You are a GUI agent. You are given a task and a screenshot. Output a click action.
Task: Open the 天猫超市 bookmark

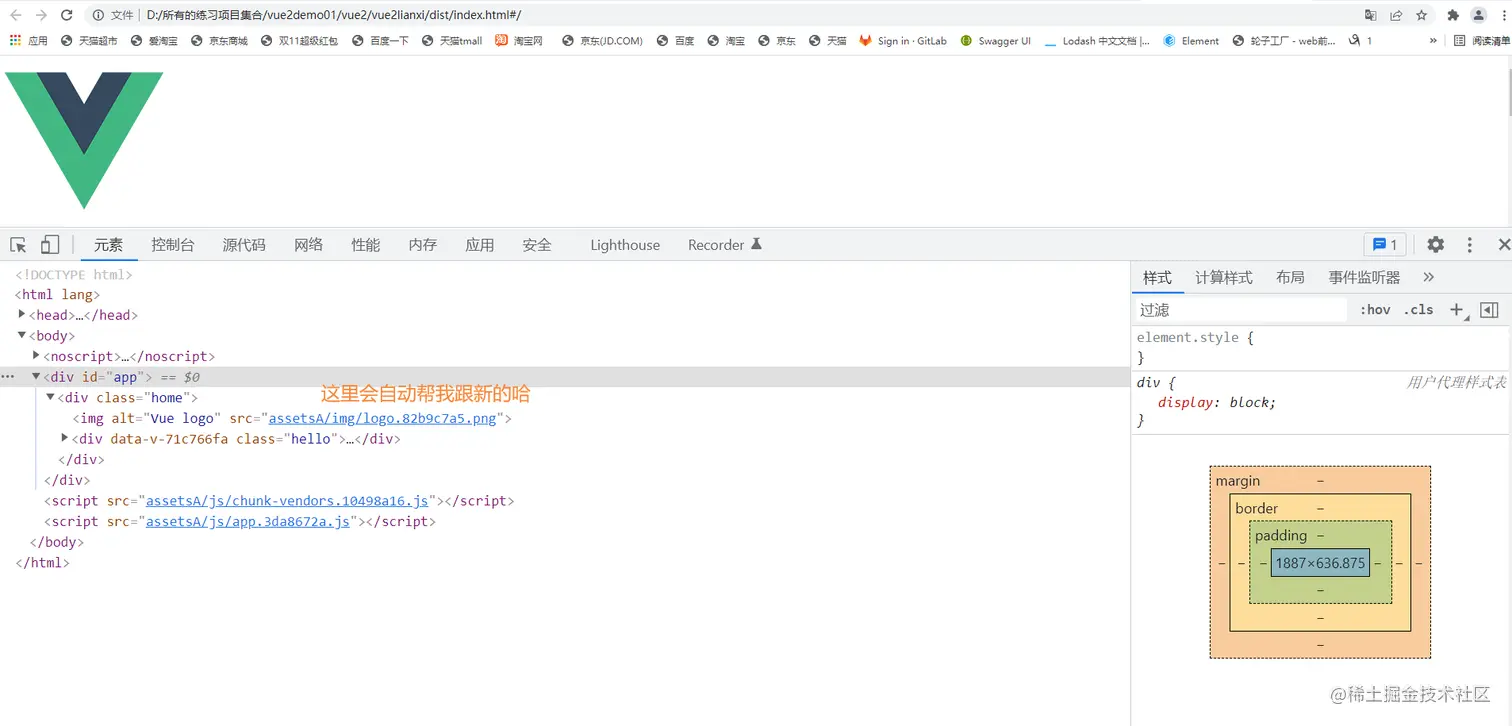click(x=89, y=41)
